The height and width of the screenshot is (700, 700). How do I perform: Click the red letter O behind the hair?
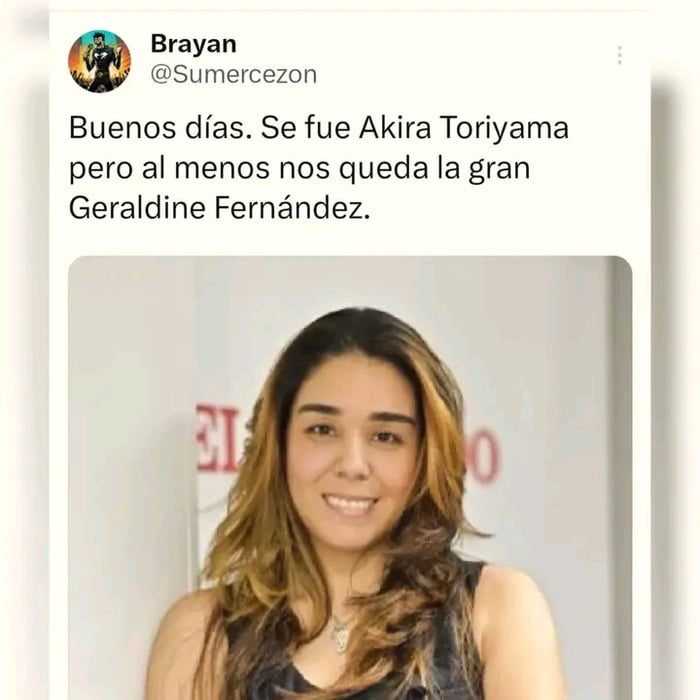click(x=484, y=456)
